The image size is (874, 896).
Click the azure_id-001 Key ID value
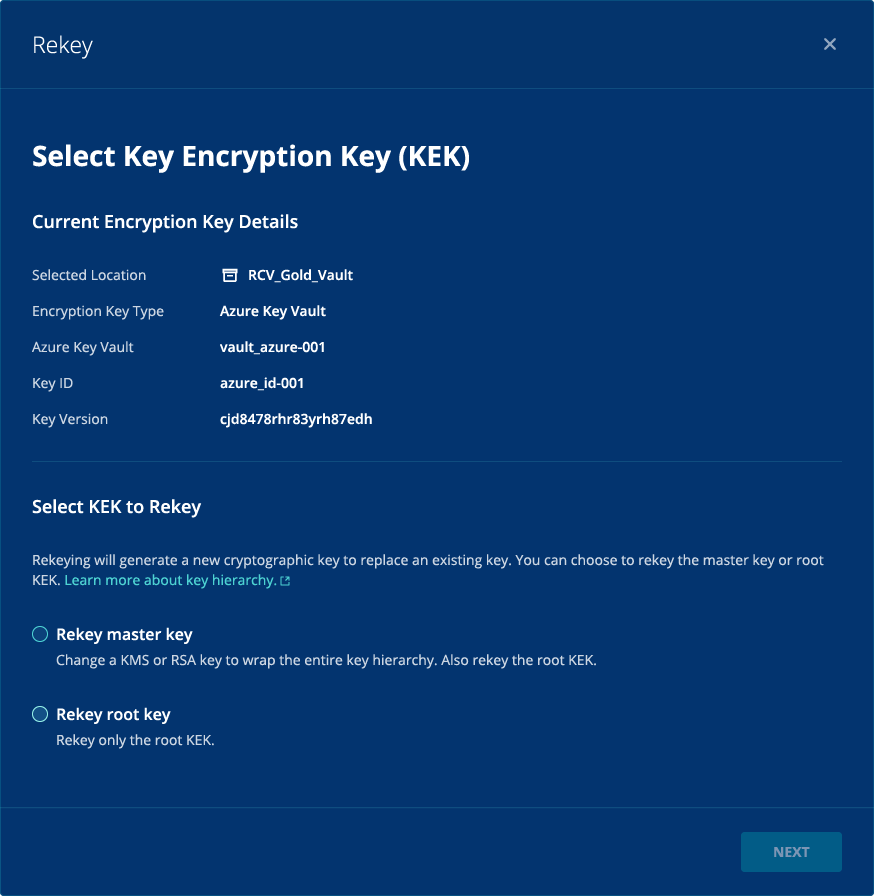pos(262,383)
